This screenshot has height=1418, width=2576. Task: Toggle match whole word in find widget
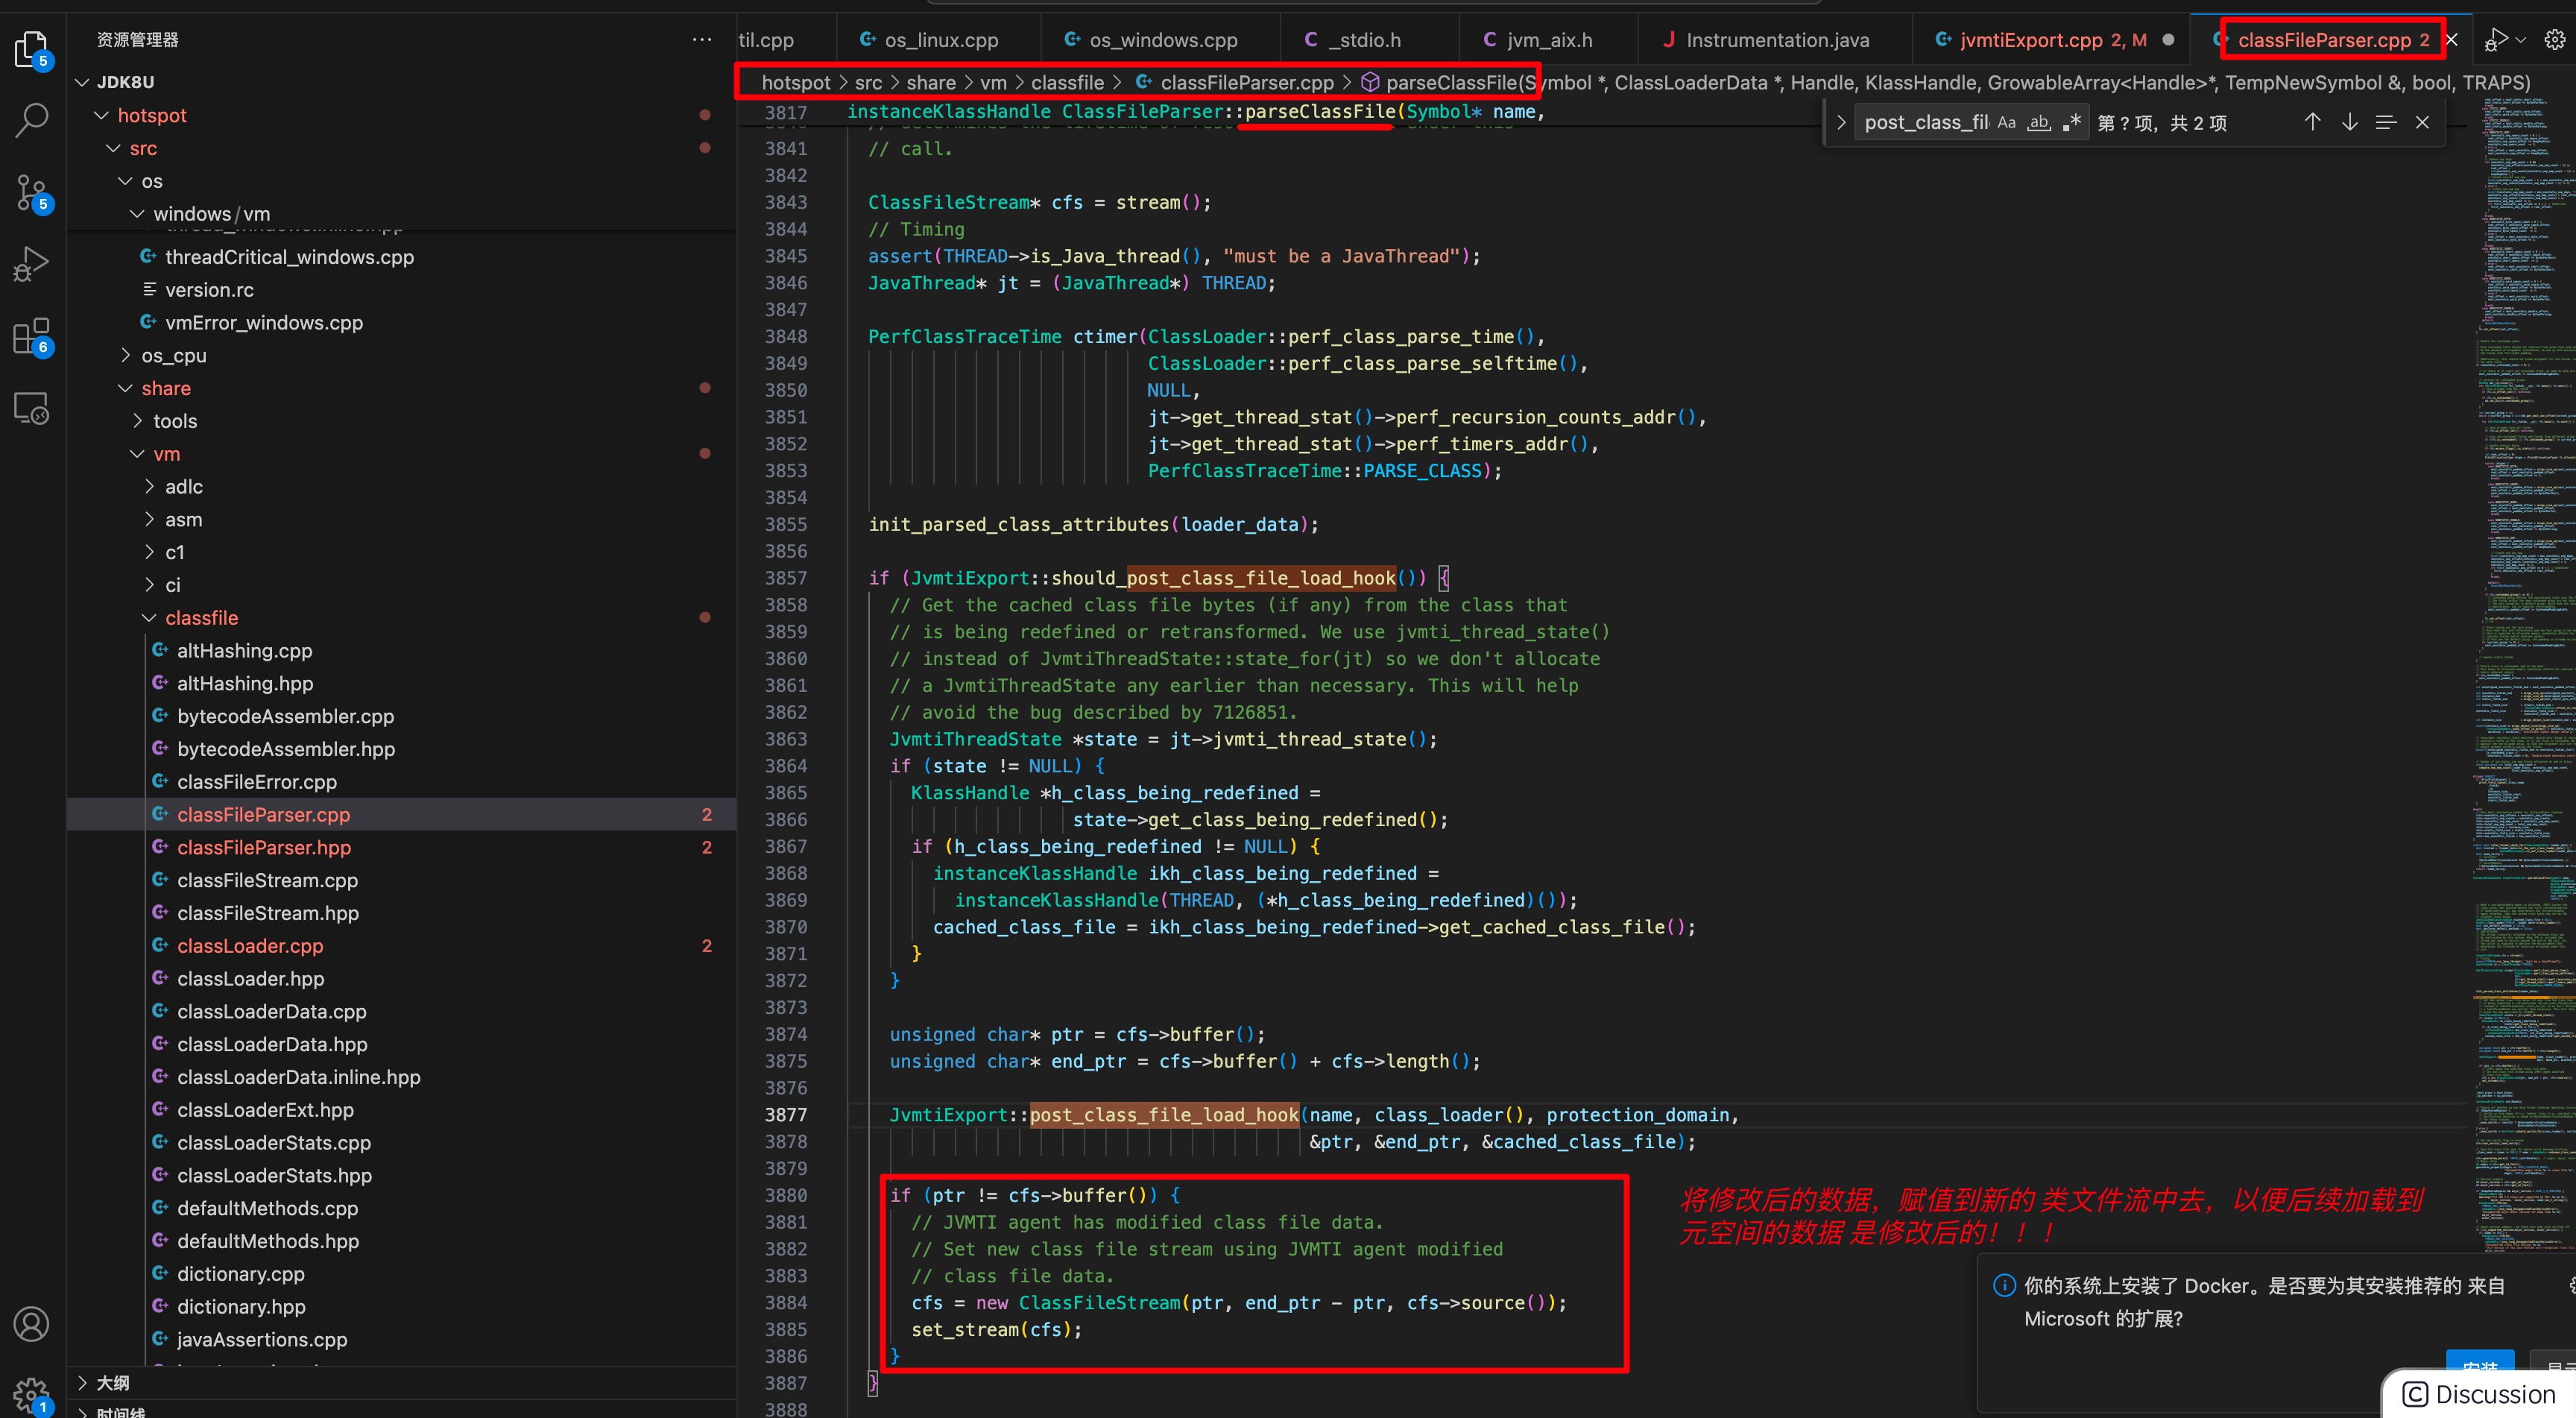pos(2038,122)
